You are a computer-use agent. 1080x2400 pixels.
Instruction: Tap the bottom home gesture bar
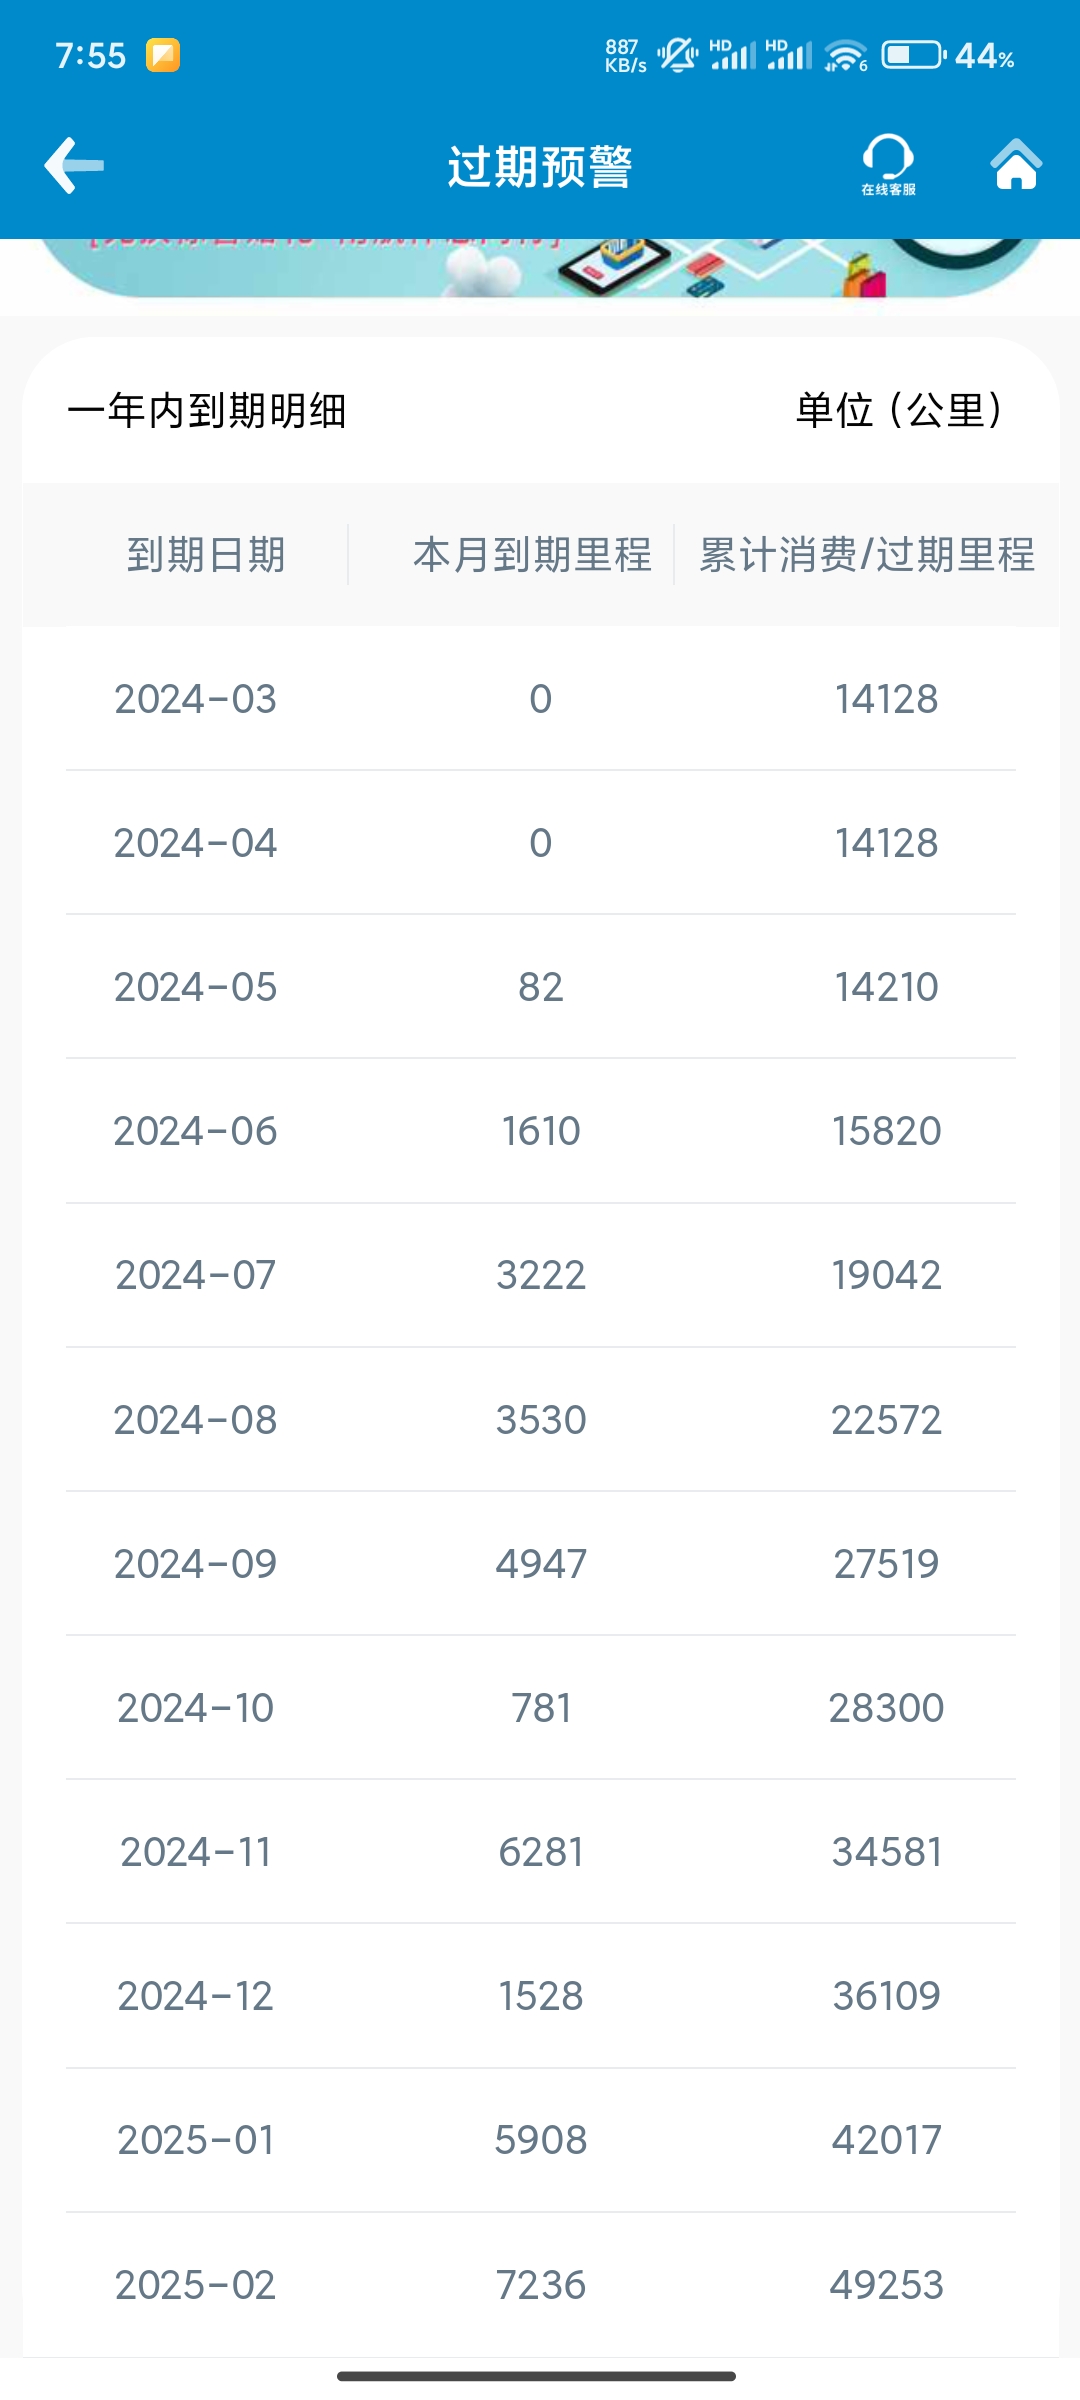click(537, 2376)
